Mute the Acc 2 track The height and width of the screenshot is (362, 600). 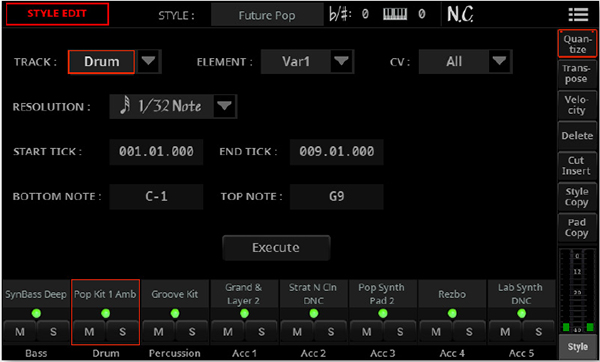(297, 331)
